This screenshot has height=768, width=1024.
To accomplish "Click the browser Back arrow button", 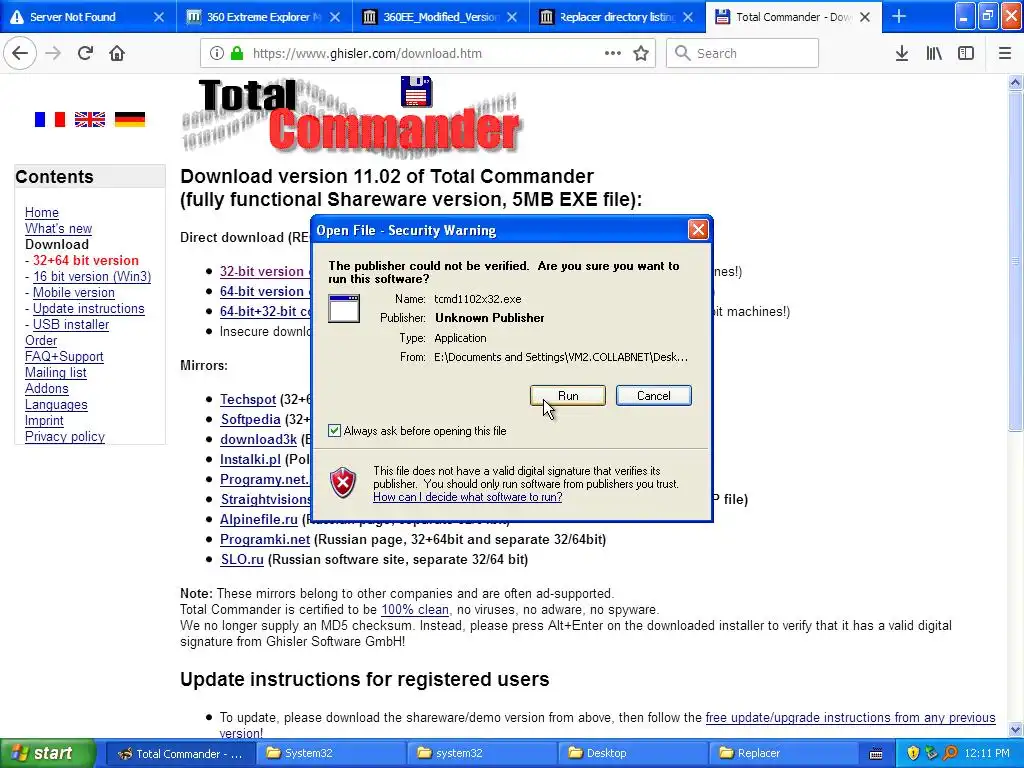I will coord(20,54).
